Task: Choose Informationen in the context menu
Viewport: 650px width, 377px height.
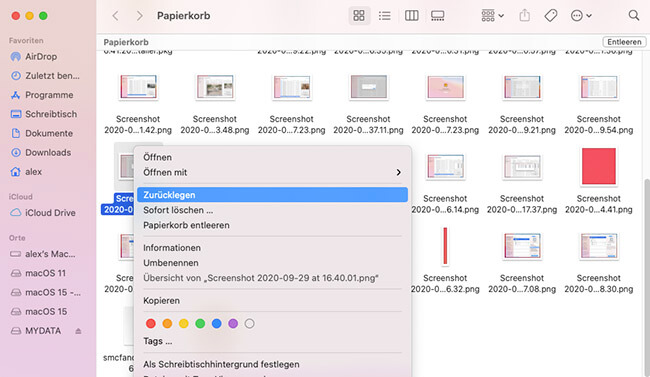Action: point(272,248)
